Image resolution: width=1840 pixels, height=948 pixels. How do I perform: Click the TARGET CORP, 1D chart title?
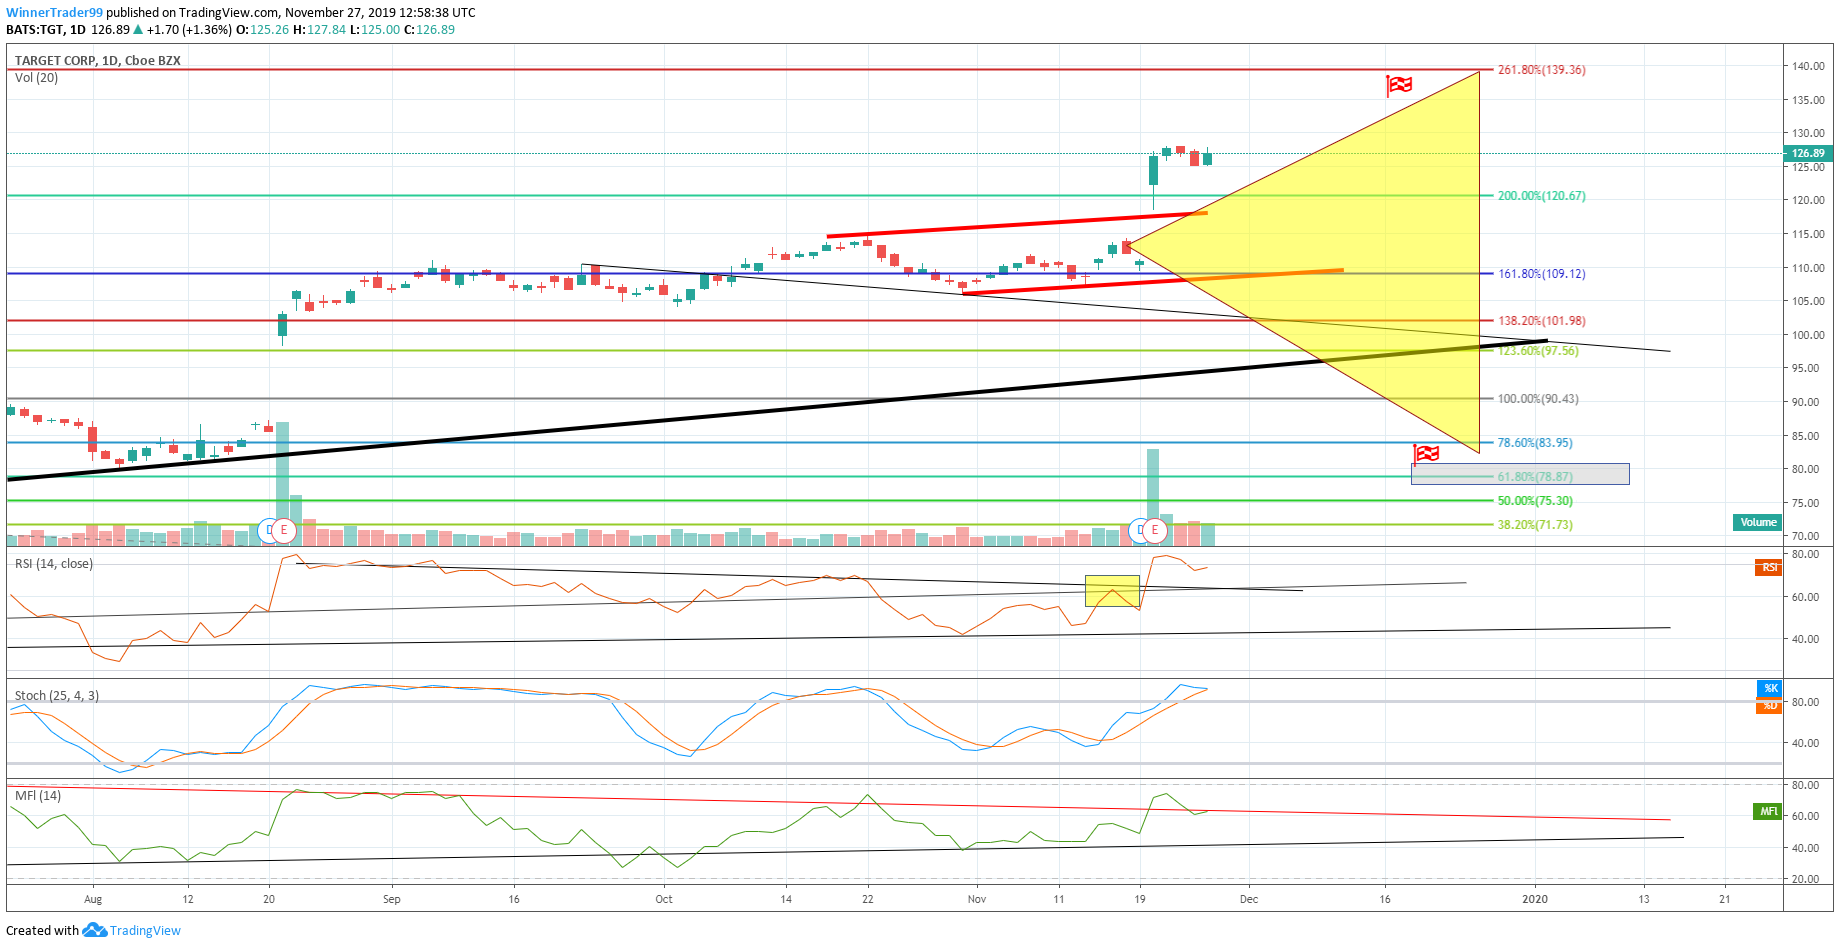[x=97, y=61]
